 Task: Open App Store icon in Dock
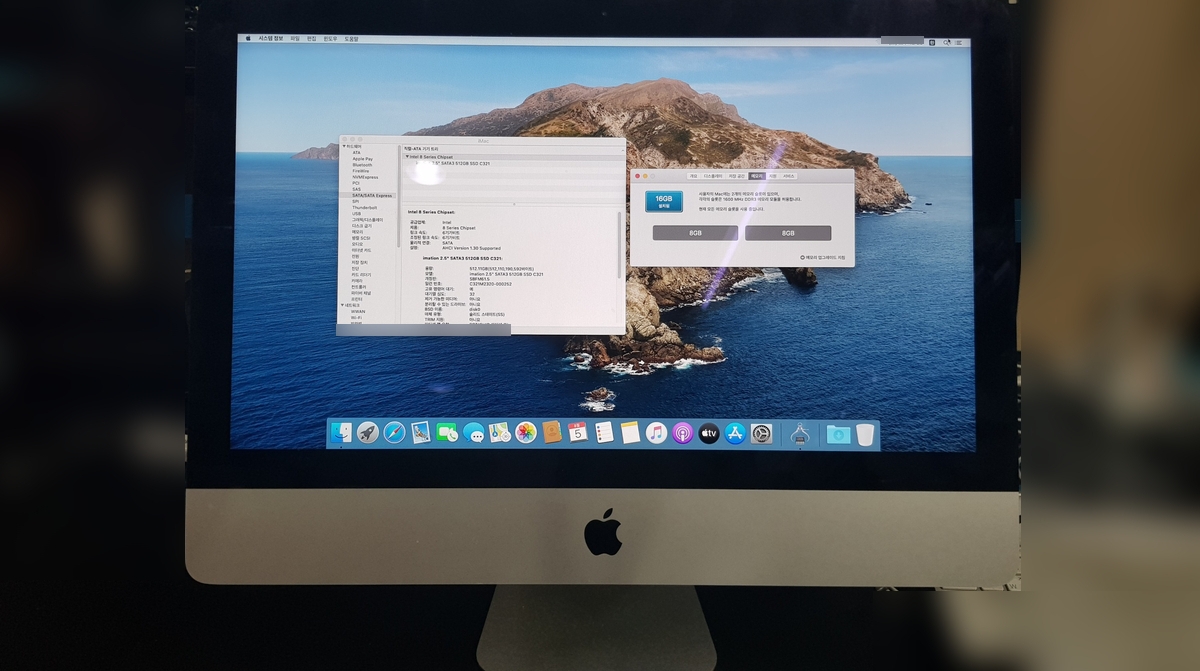tap(735, 433)
